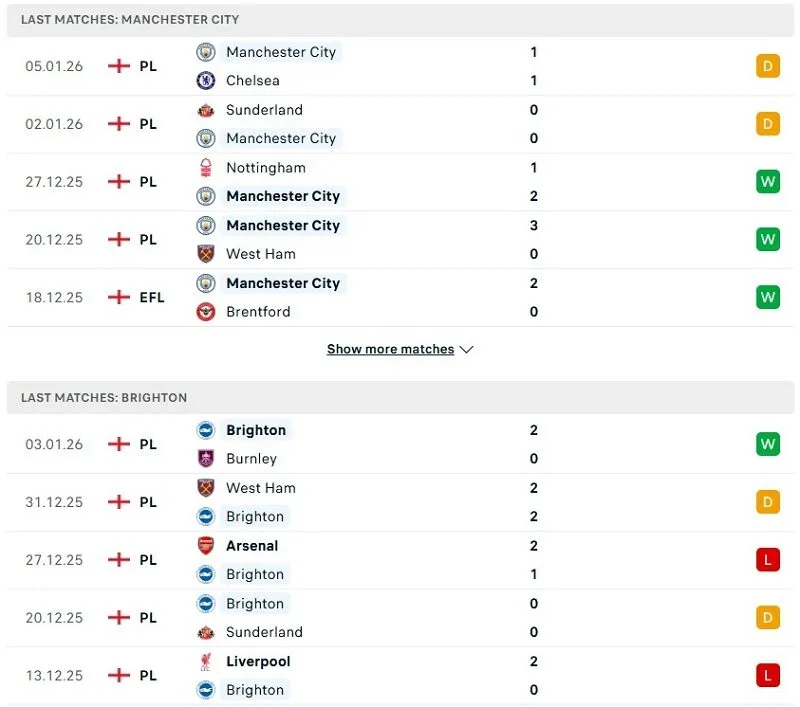
Task: Click the Sunderland club badge
Action: [206, 110]
